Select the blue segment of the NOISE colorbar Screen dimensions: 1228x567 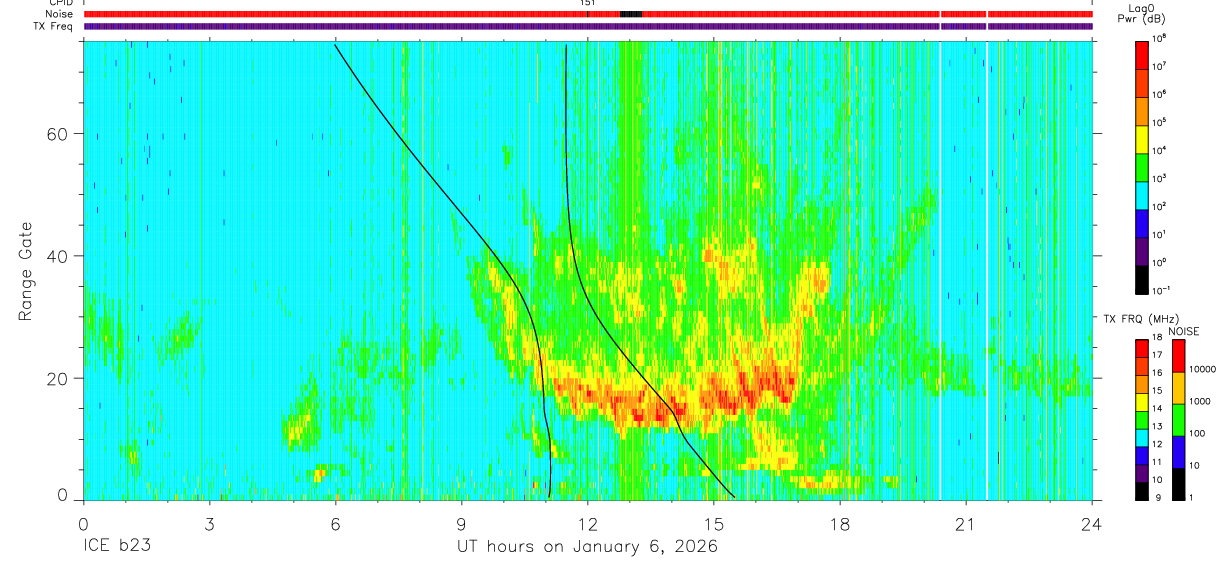1180,452
